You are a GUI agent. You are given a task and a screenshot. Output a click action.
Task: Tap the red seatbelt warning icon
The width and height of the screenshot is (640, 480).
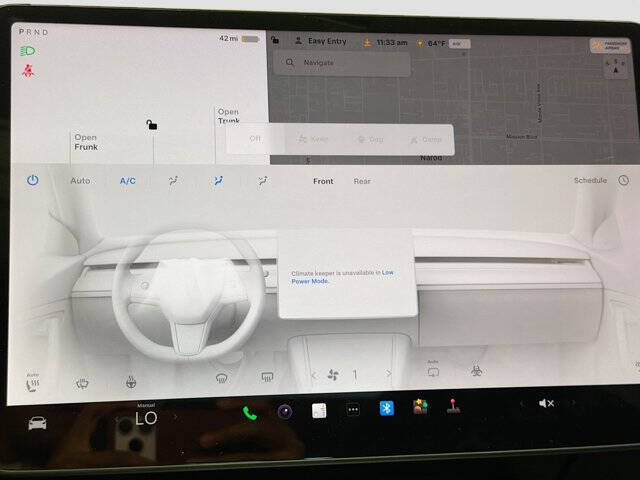point(28,71)
